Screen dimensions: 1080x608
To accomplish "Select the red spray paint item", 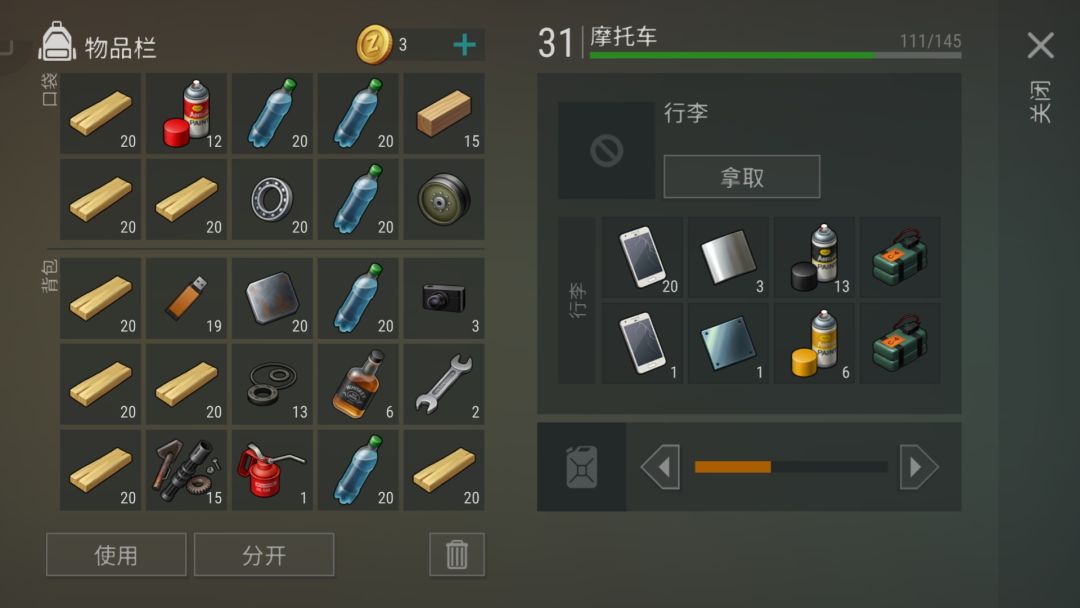I will [x=186, y=113].
